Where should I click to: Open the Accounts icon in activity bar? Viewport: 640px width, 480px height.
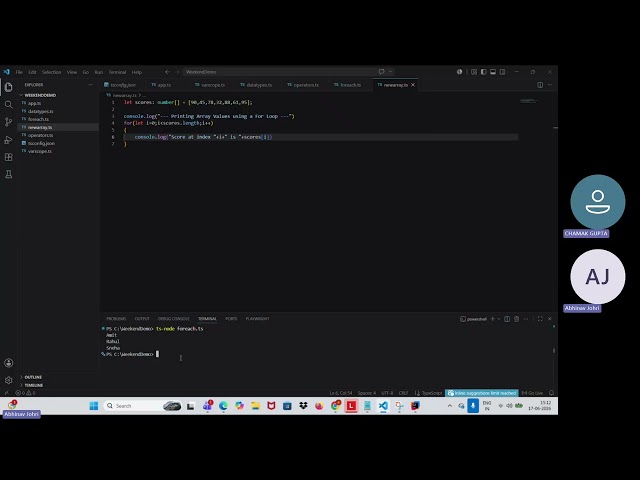9,363
